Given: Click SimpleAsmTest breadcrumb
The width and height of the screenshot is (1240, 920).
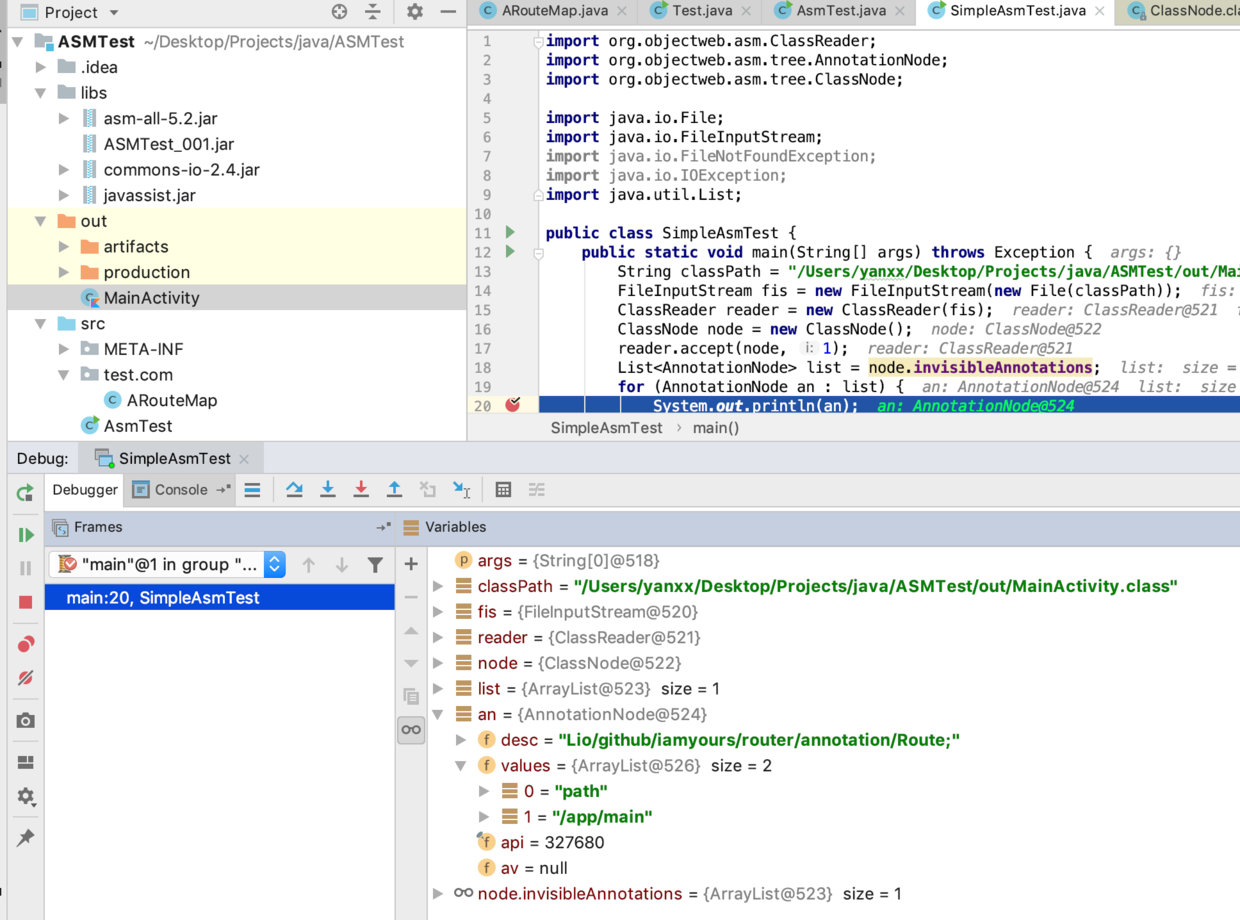Looking at the screenshot, I should click(x=606, y=427).
